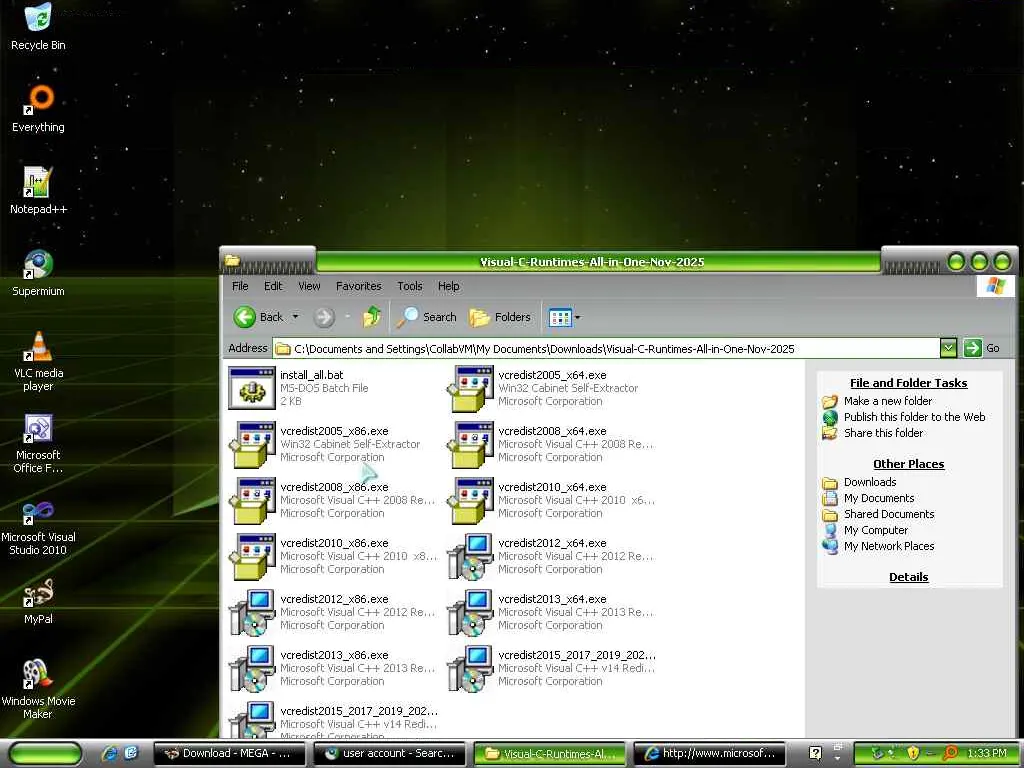
Task: Open the Help menu
Action: click(448, 286)
